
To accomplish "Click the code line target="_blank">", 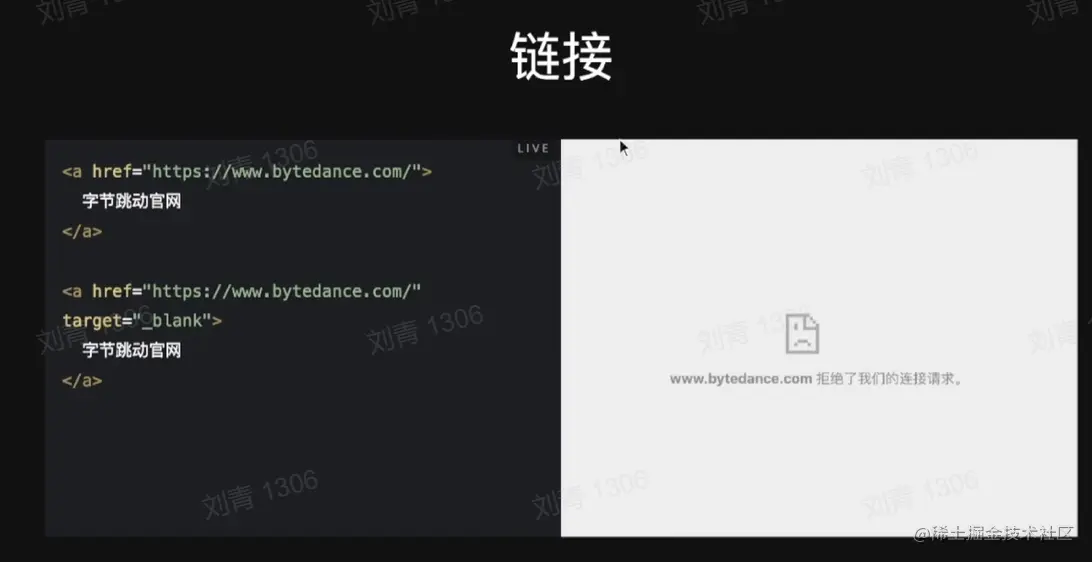I will [142, 320].
